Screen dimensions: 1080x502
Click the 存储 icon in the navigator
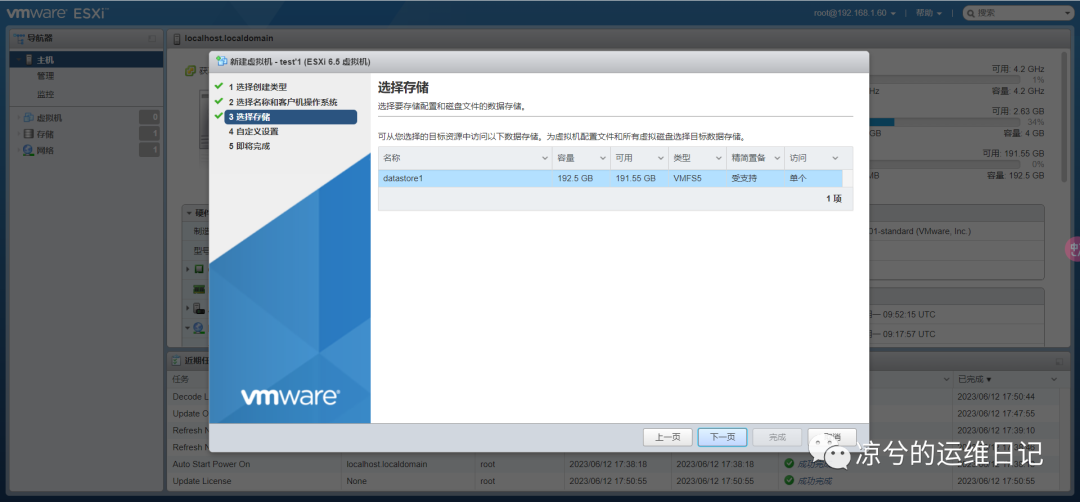click(28, 134)
